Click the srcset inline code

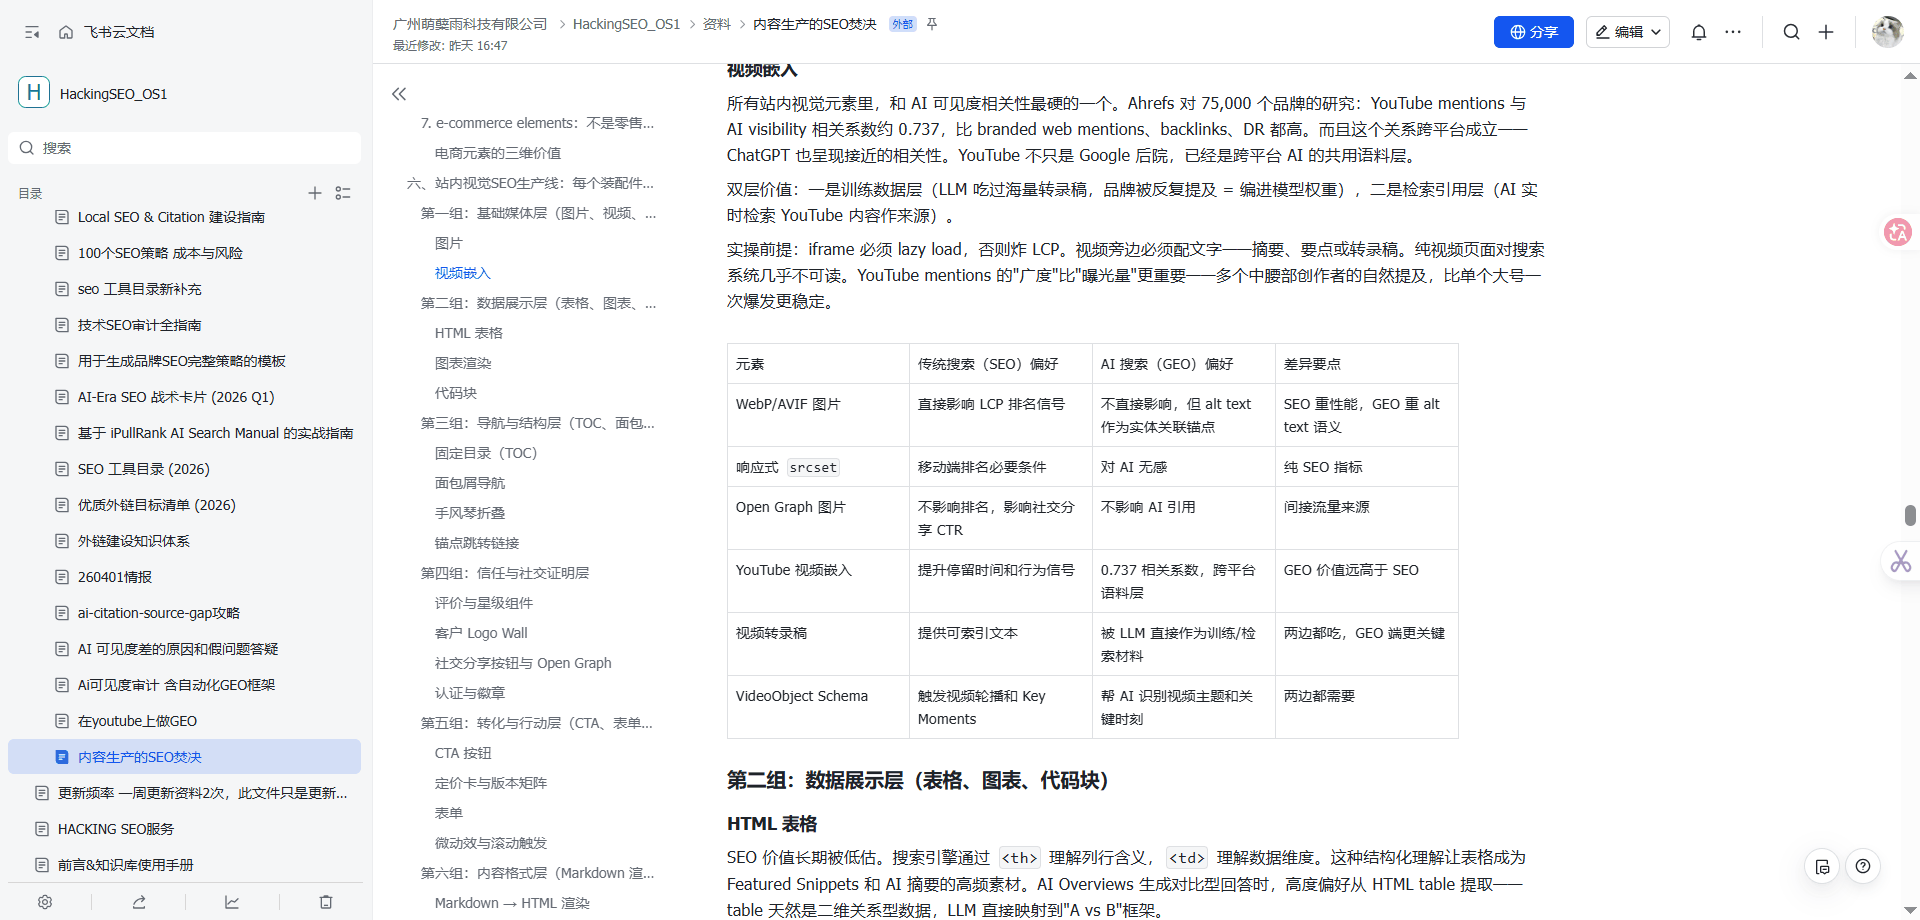[x=812, y=467]
